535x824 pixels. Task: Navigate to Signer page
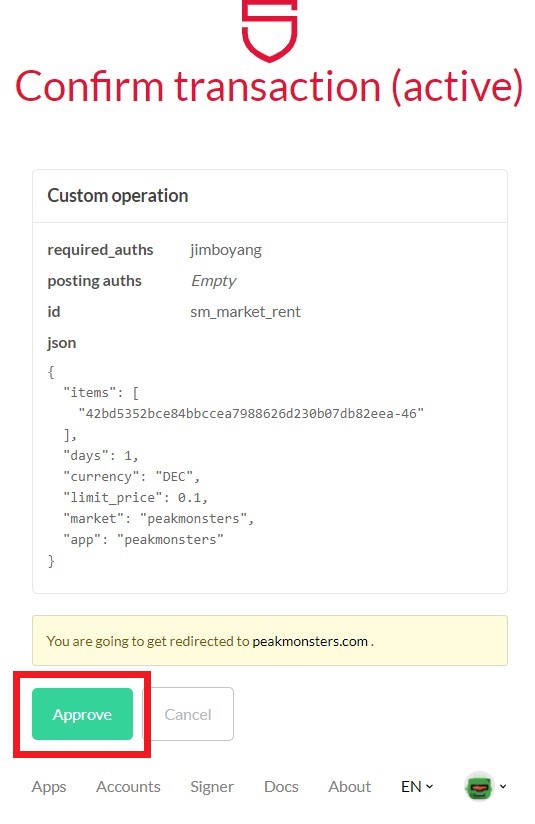pyautogui.click(x=212, y=787)
